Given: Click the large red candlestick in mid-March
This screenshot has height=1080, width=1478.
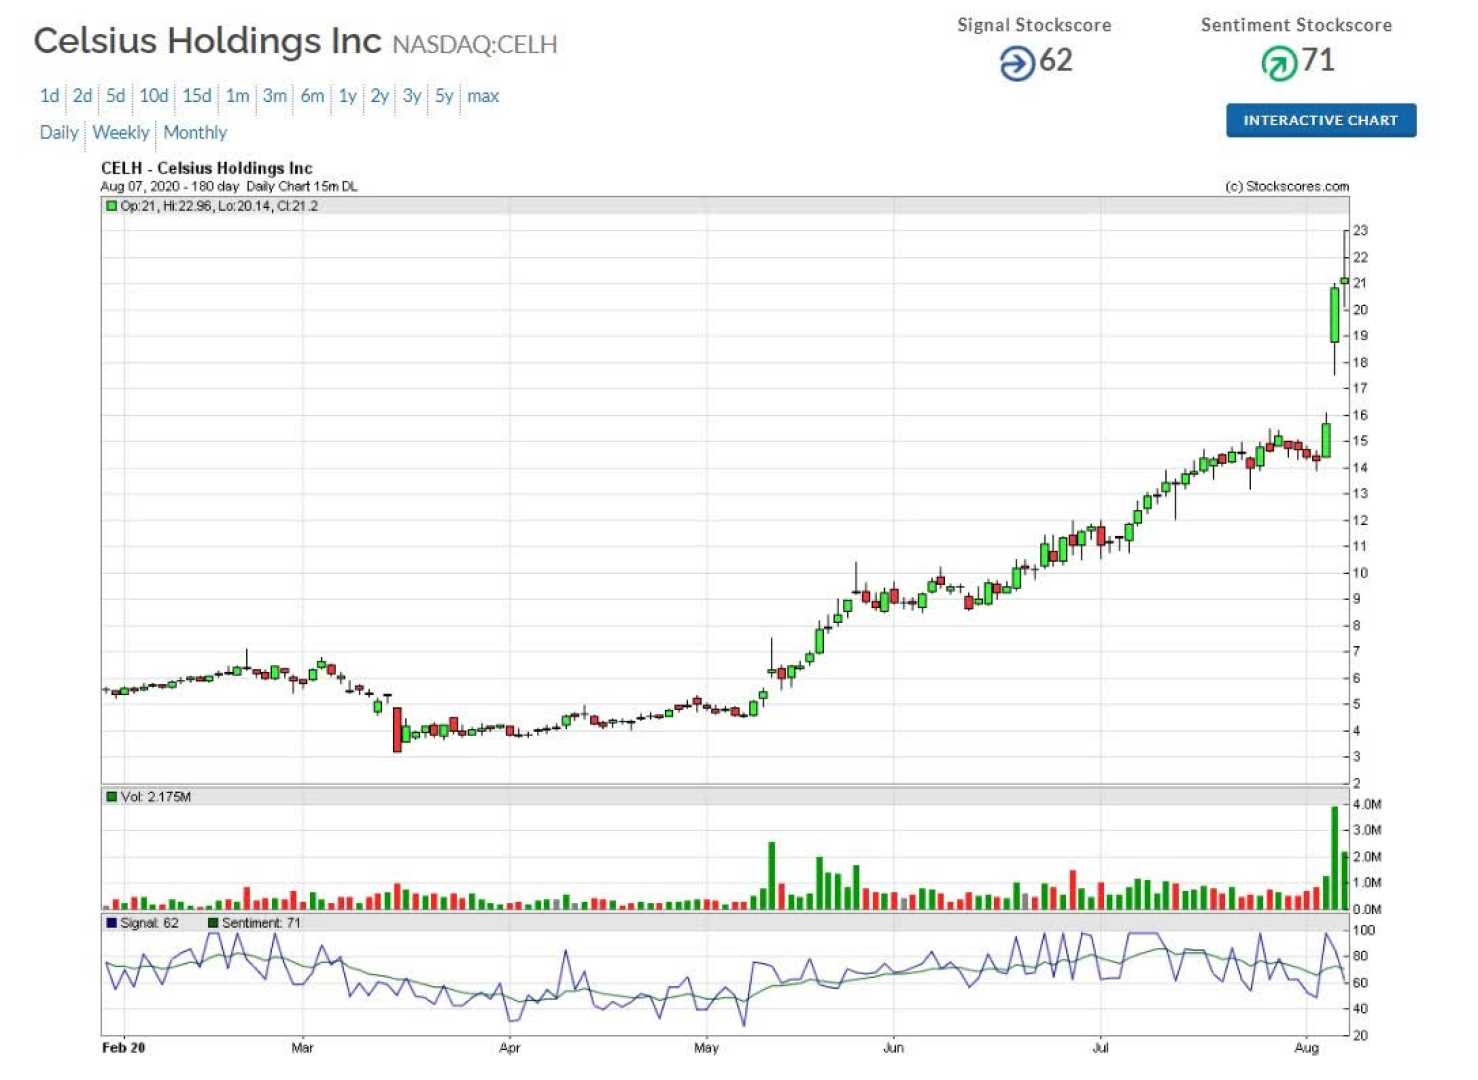Looking at the screenshot, I should 397,730.
